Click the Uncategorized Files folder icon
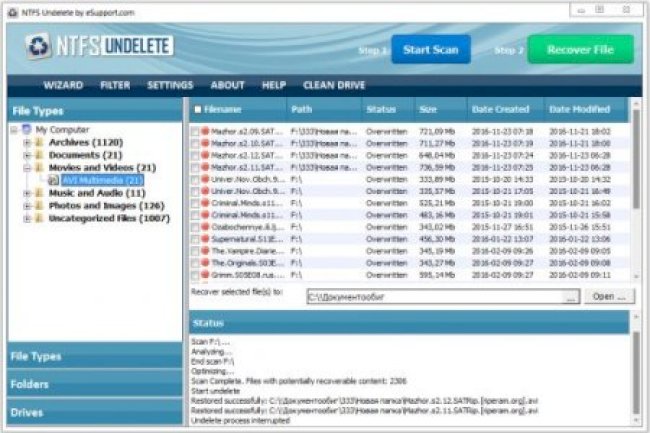Viewport: 650px width, 433px height. coord(39,218)
